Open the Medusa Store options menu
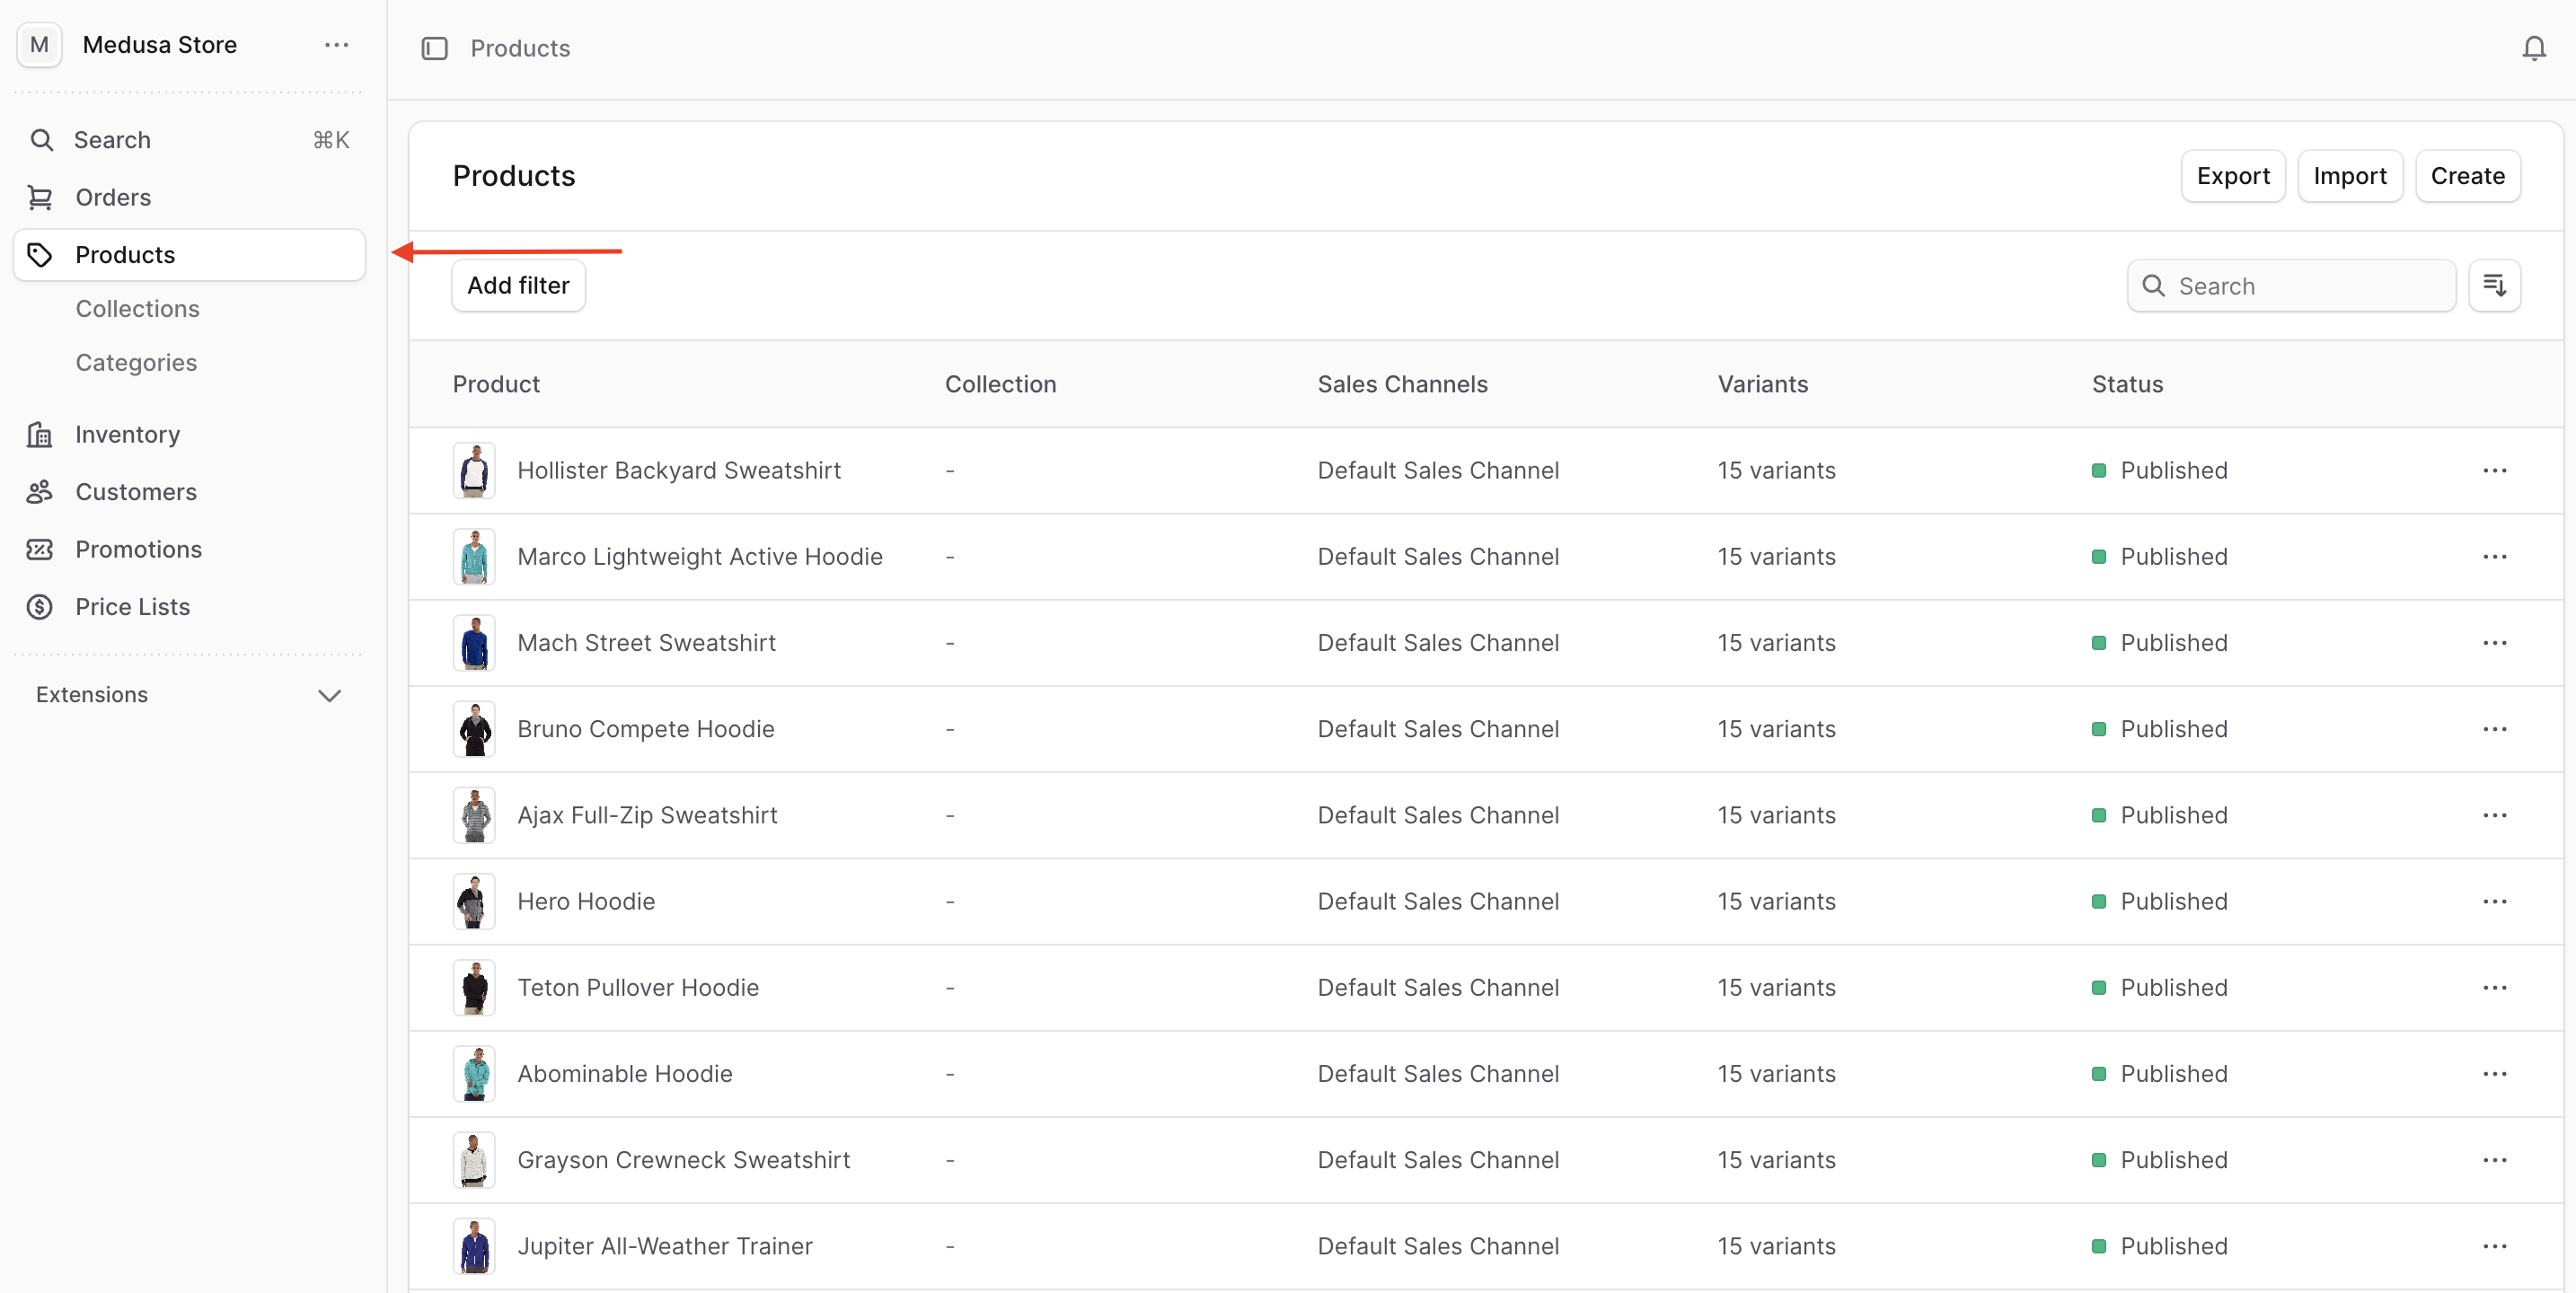 click(x=336, y=45)
